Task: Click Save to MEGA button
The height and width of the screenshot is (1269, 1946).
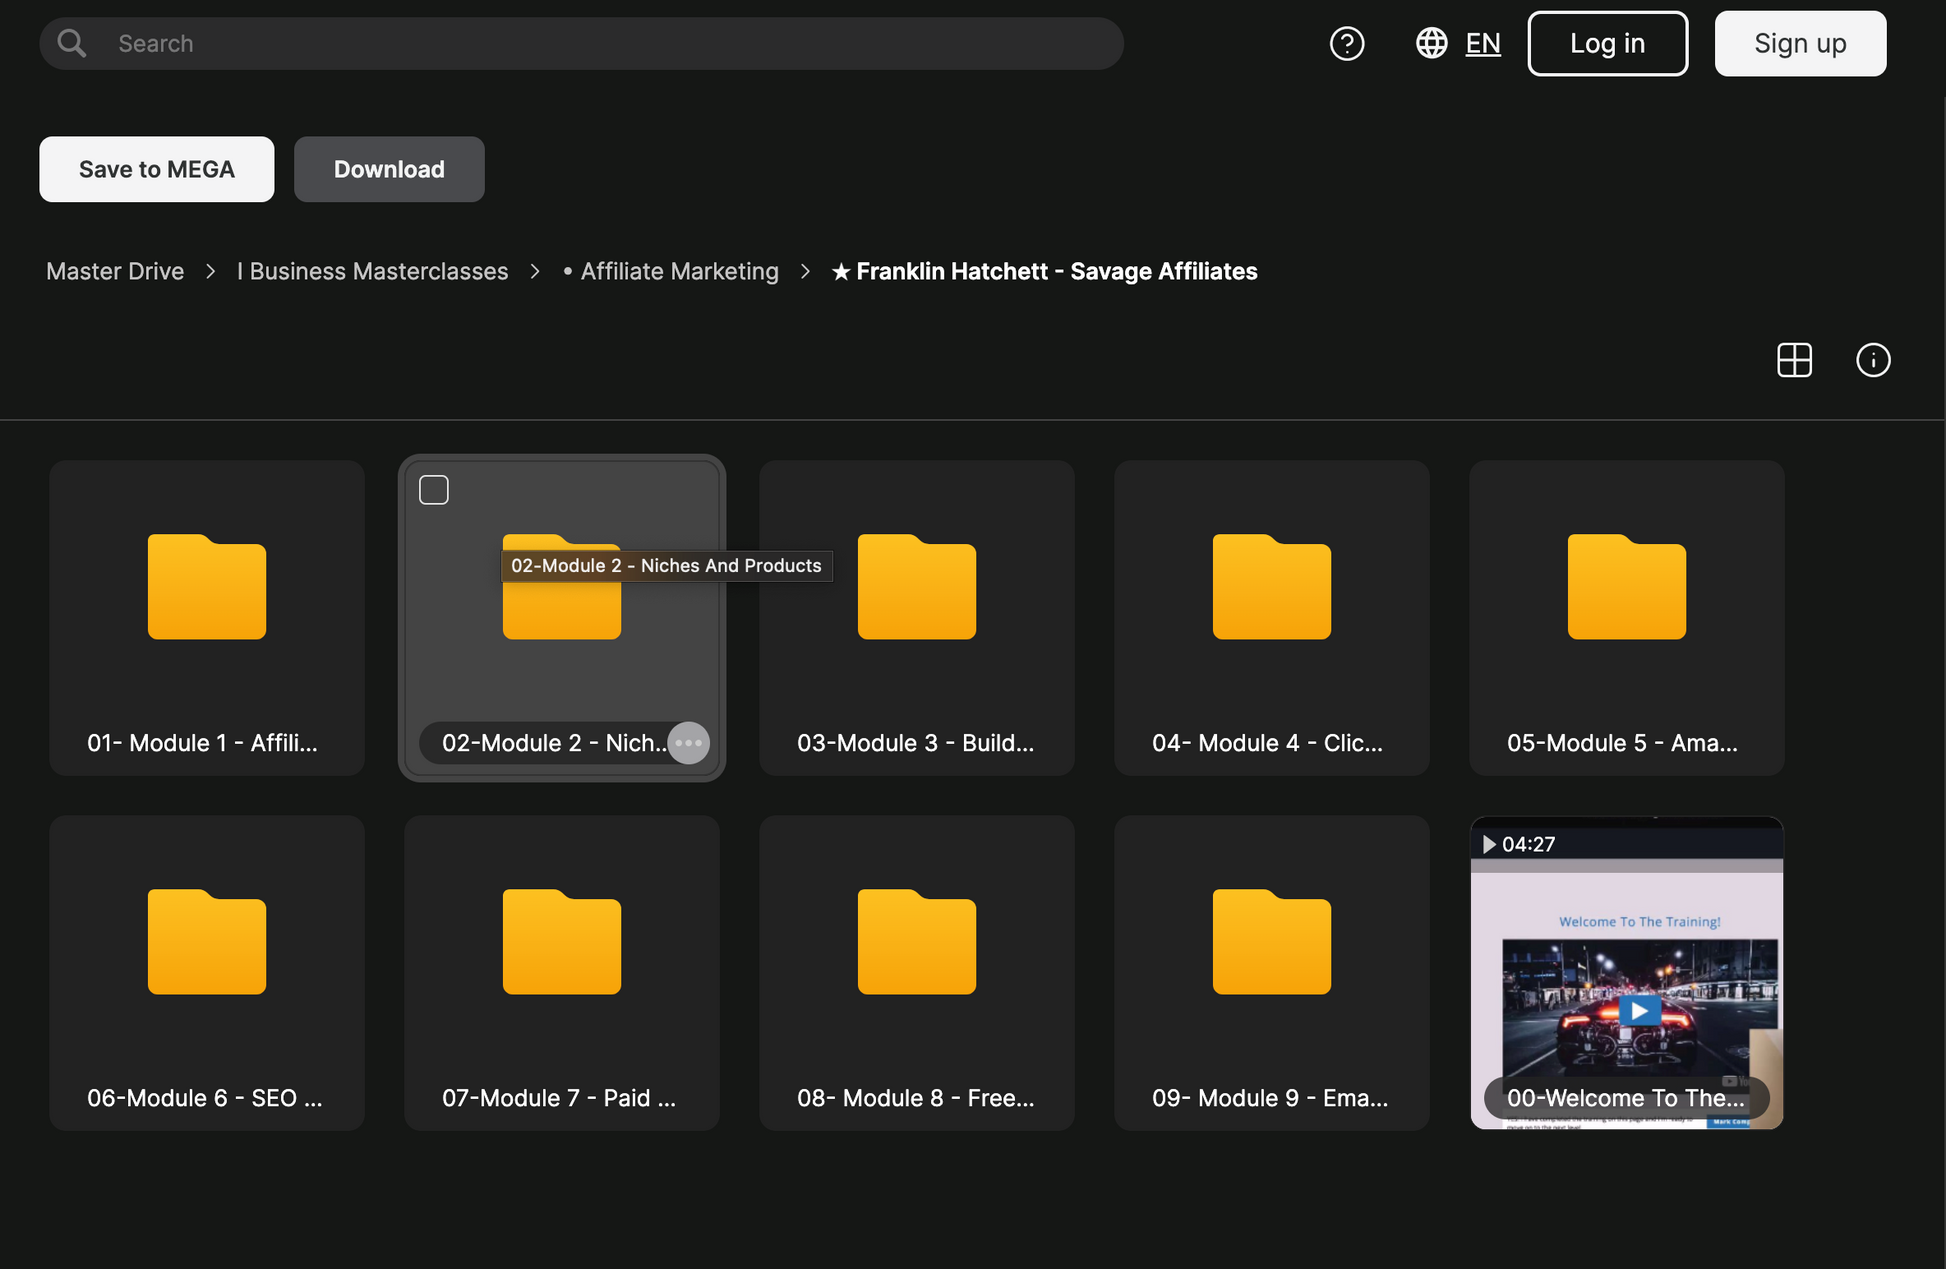Action: click(x=157, y=169)
